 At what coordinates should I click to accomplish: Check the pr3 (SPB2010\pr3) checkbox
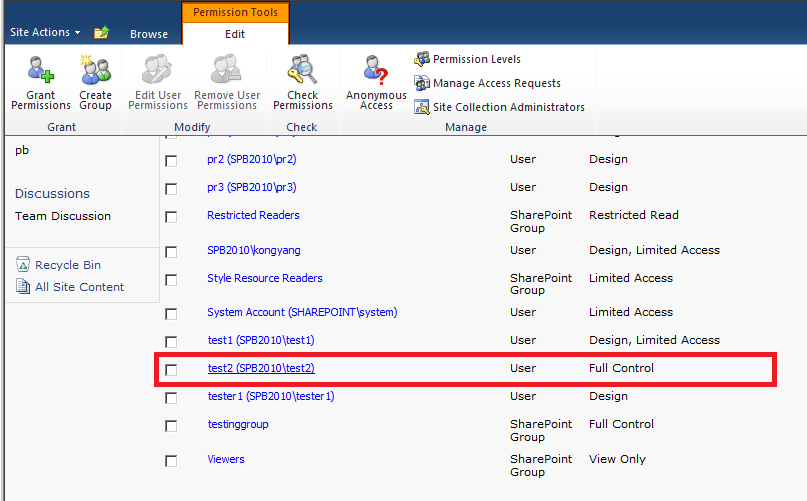(x=171, y=189)
